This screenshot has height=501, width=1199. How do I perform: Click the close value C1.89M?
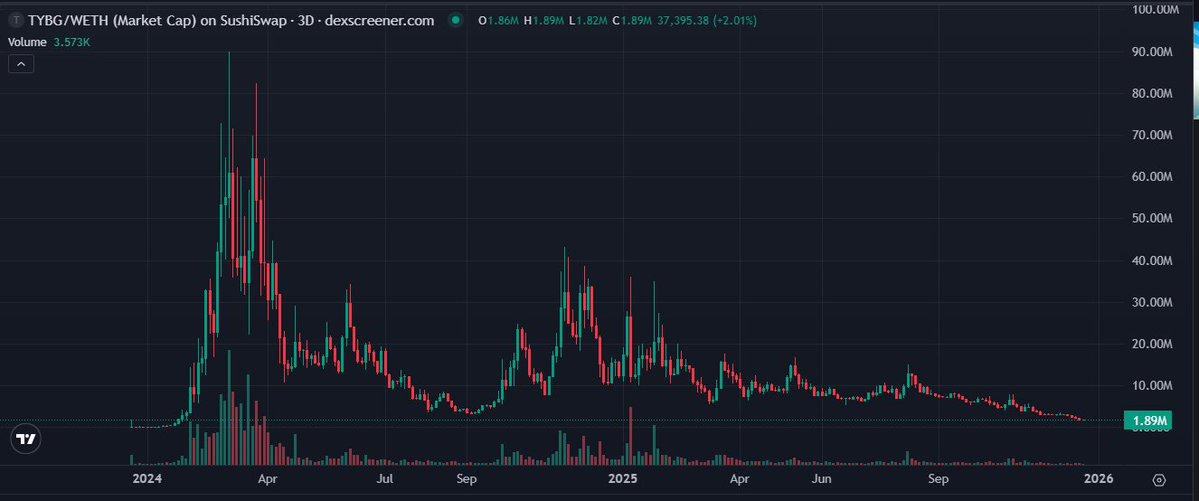(632, 21)
